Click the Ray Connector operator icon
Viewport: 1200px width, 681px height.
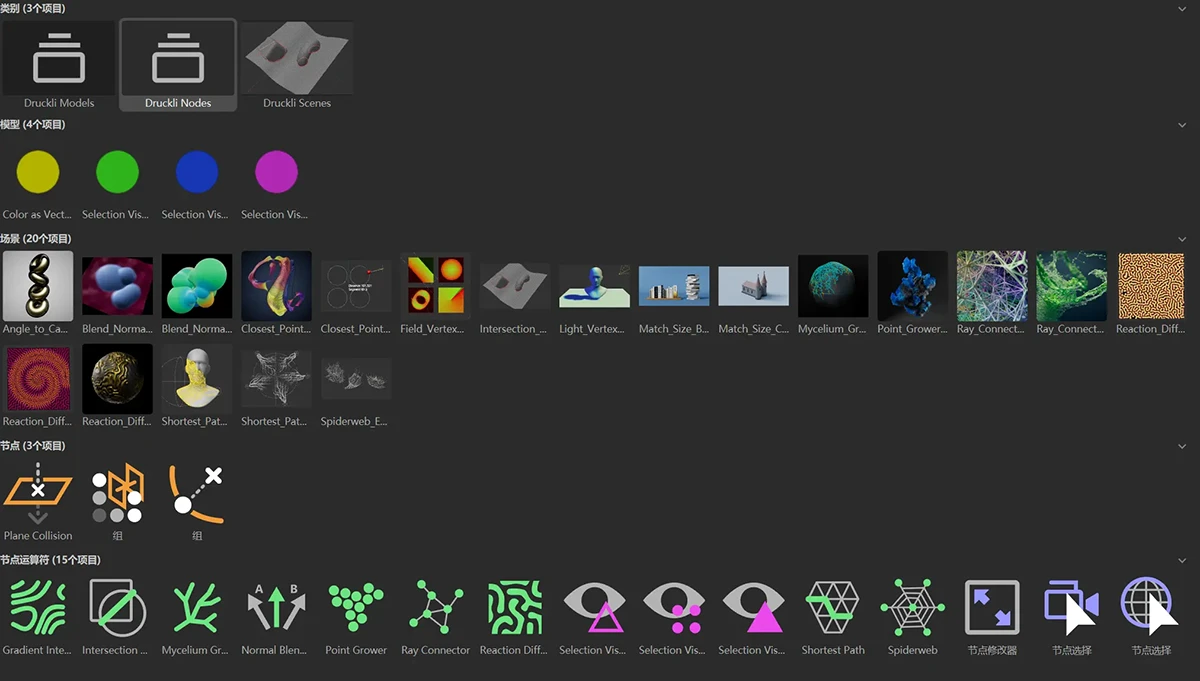tap(436, 607)
